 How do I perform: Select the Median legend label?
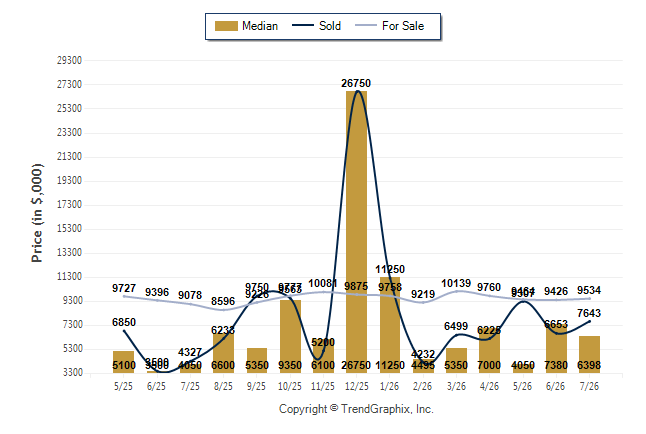(x=260, y=26)
